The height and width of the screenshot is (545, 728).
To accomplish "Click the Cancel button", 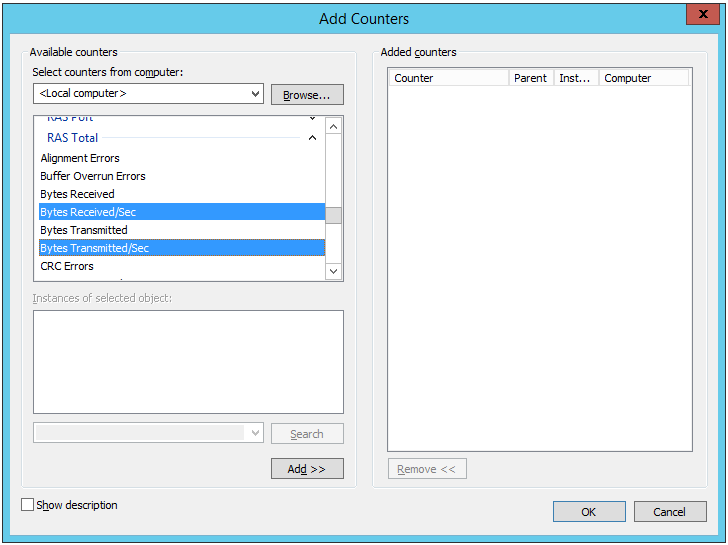I will point(670,512).
